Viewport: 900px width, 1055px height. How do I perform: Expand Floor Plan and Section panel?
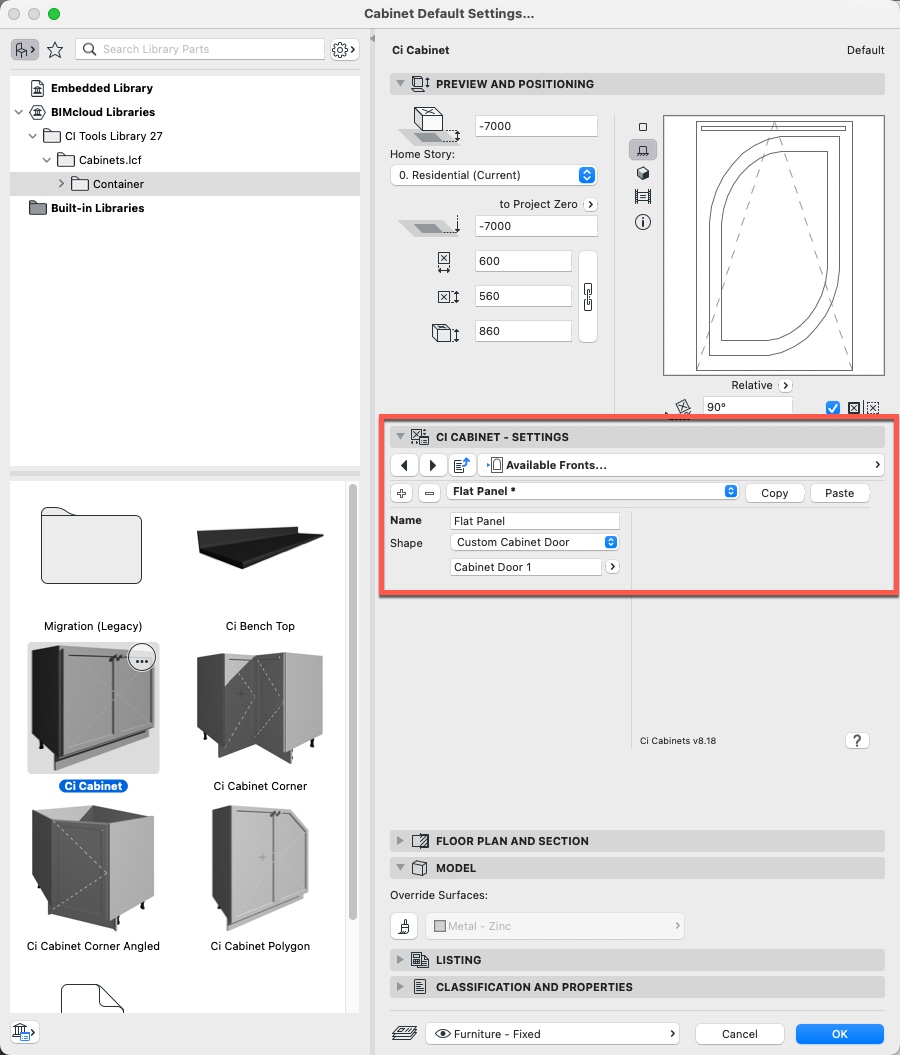(x=400, y=840)
